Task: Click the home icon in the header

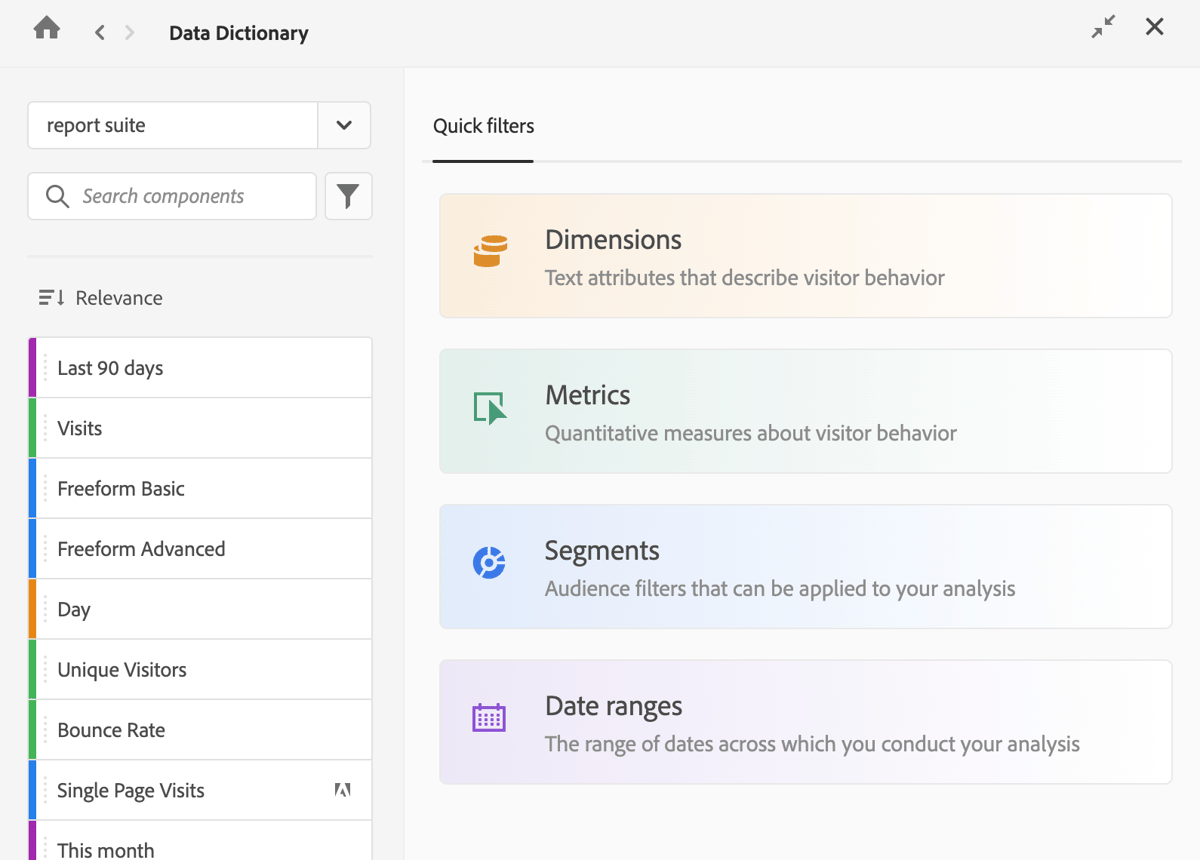Action: [46, 26]
